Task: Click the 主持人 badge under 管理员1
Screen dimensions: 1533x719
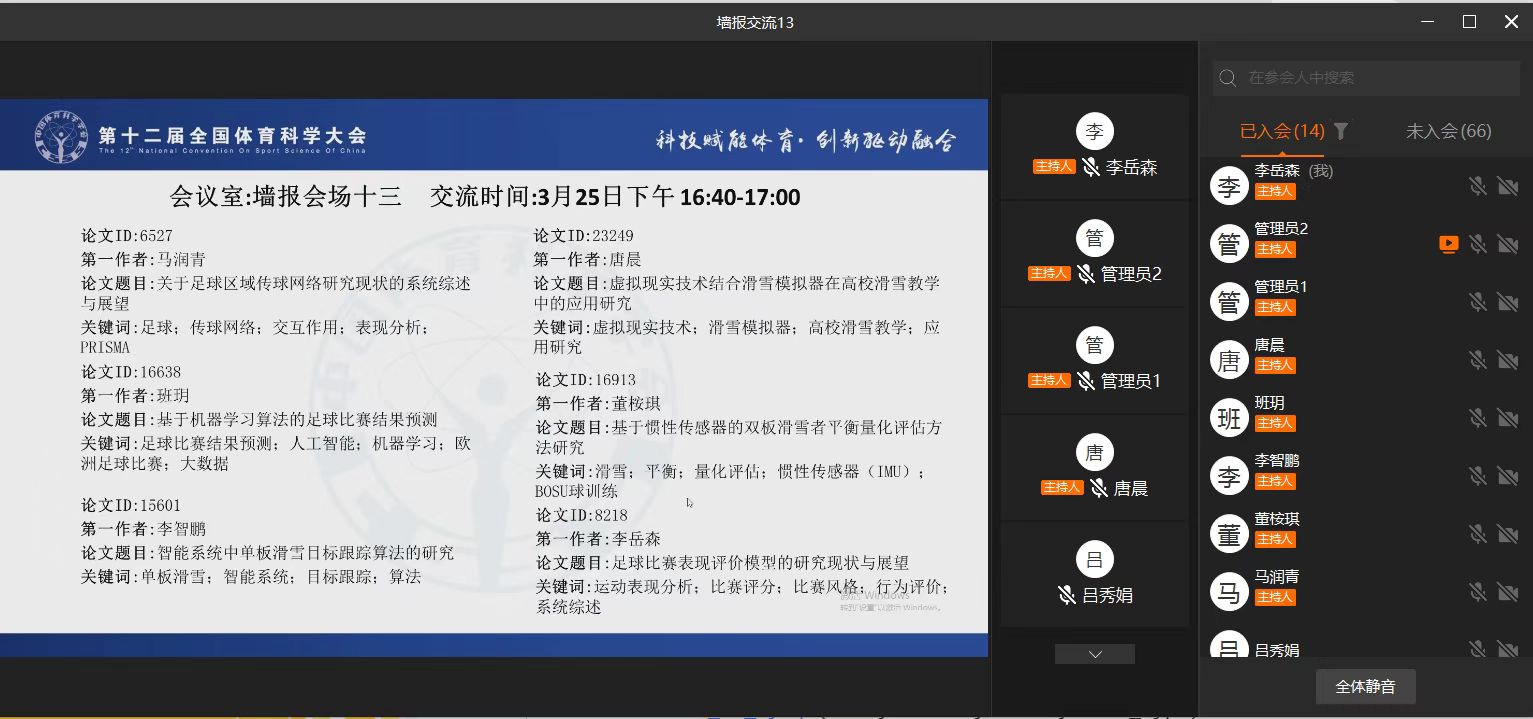Action: coord(1275,306)
